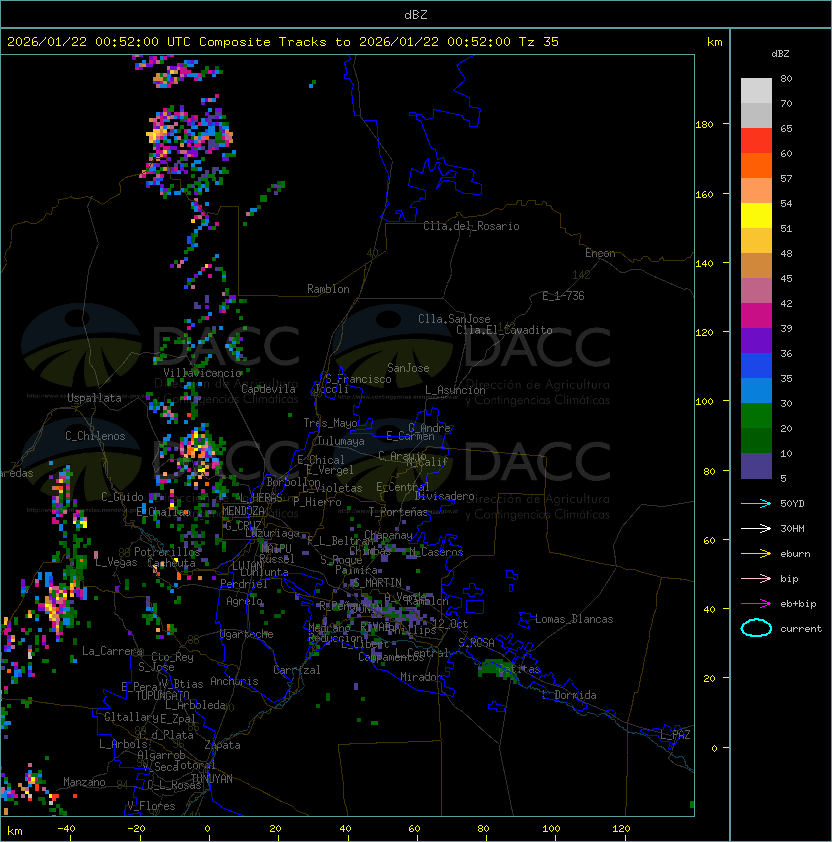Click the pink bip arrow symbol
This screenshot has height=842, width=832.
[x=756, y=578]
